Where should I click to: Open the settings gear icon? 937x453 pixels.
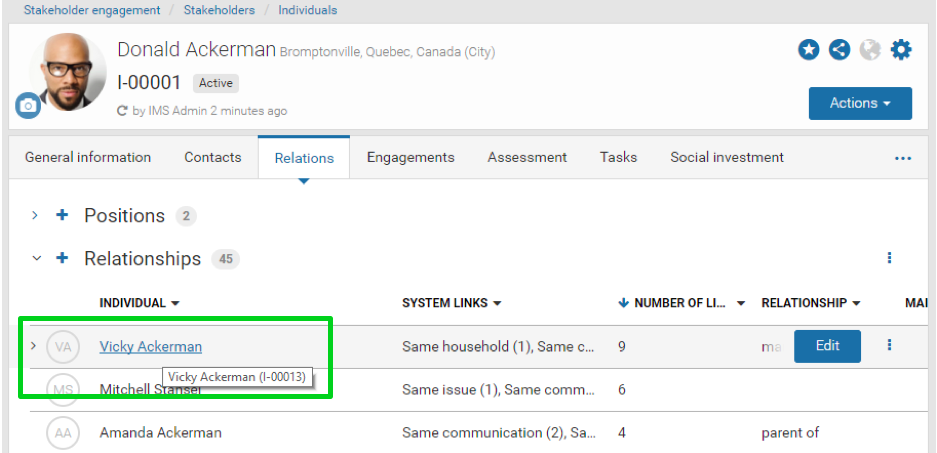901,50
